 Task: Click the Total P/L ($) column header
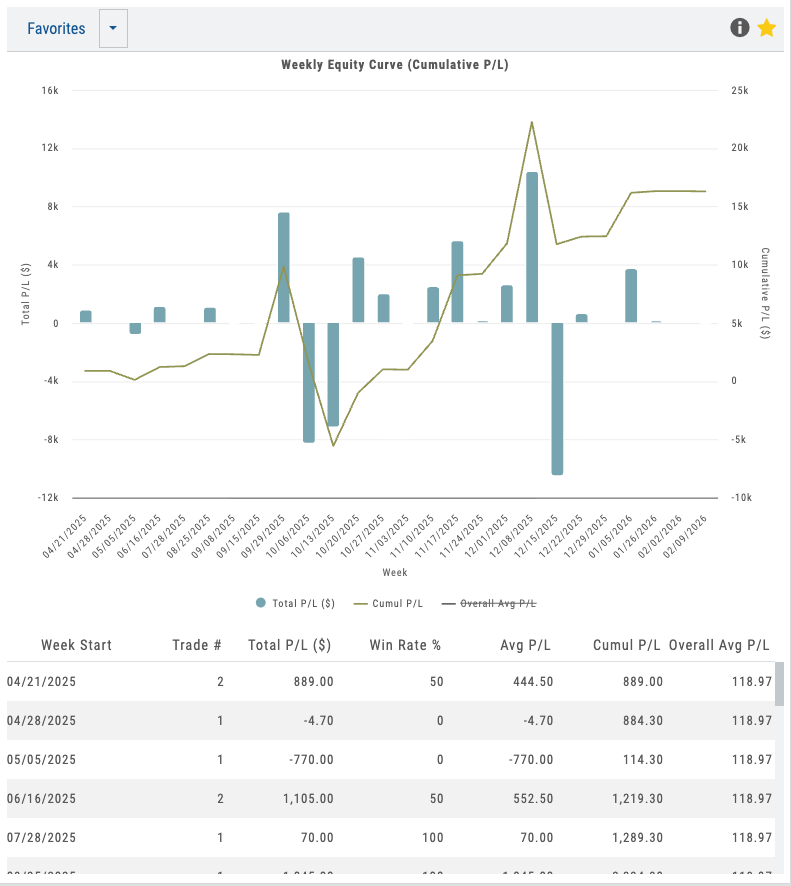[291, 645]
